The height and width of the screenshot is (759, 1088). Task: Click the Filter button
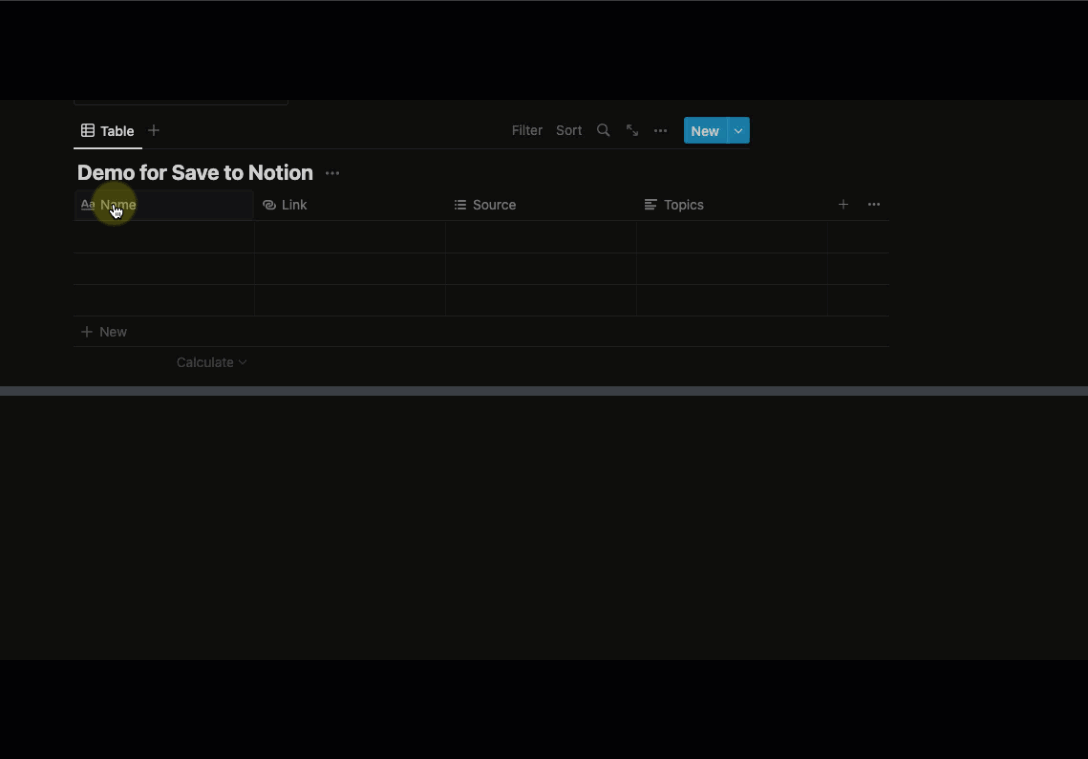[527, 131]
